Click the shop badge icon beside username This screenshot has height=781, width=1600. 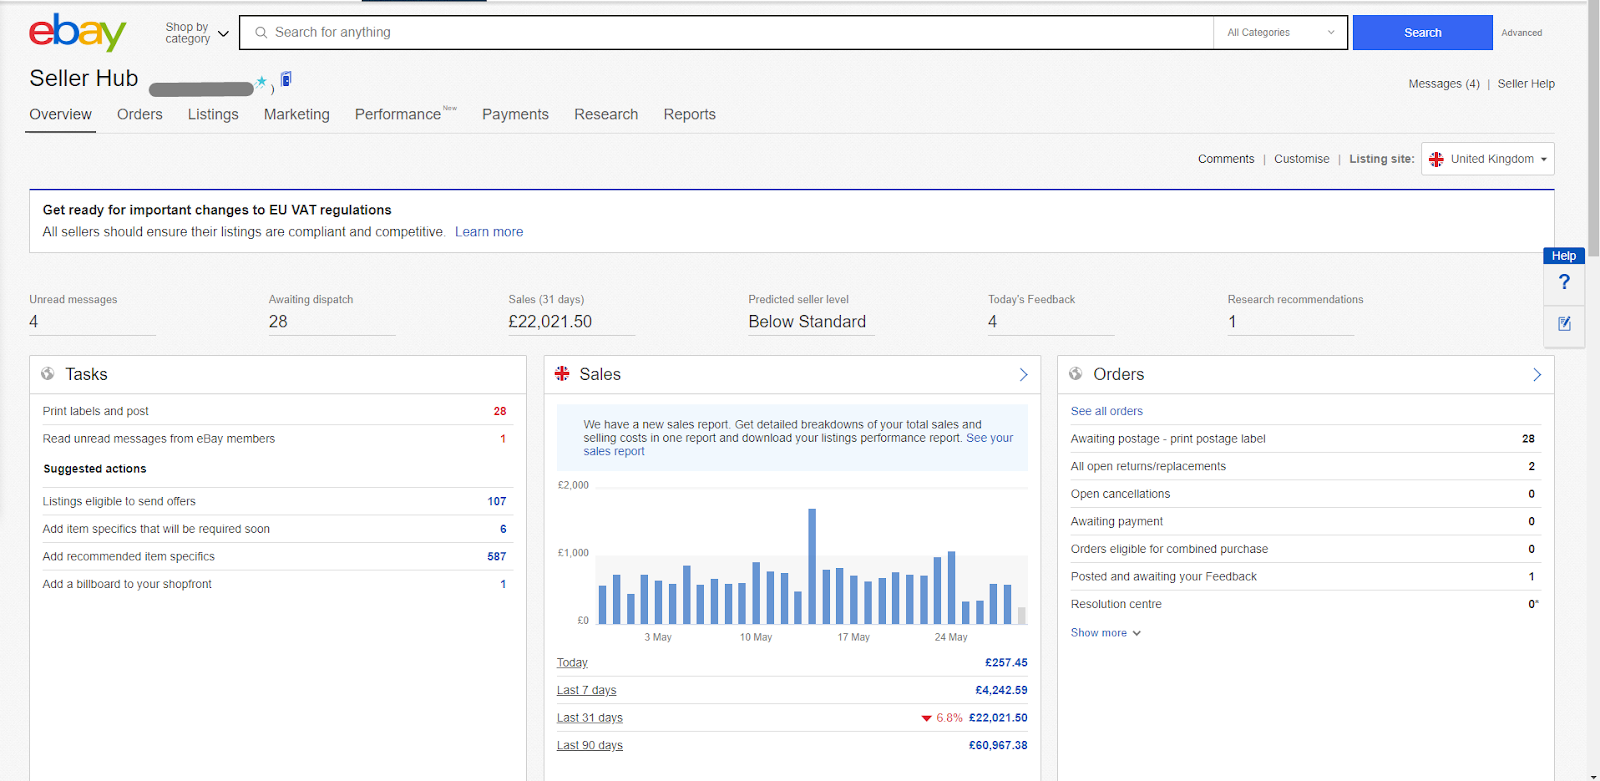pos(285,79)
